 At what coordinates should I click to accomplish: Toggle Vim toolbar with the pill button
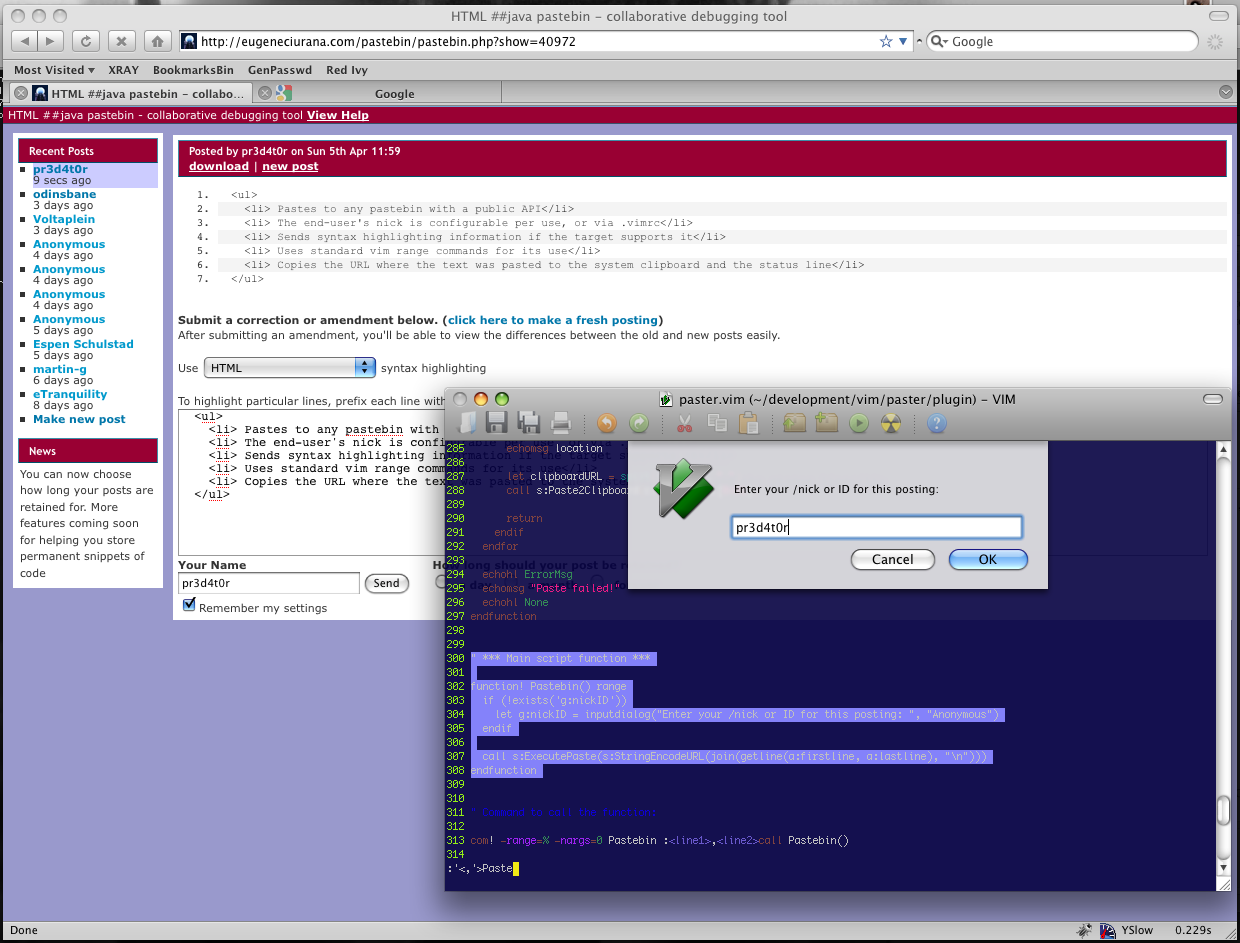1213,399
